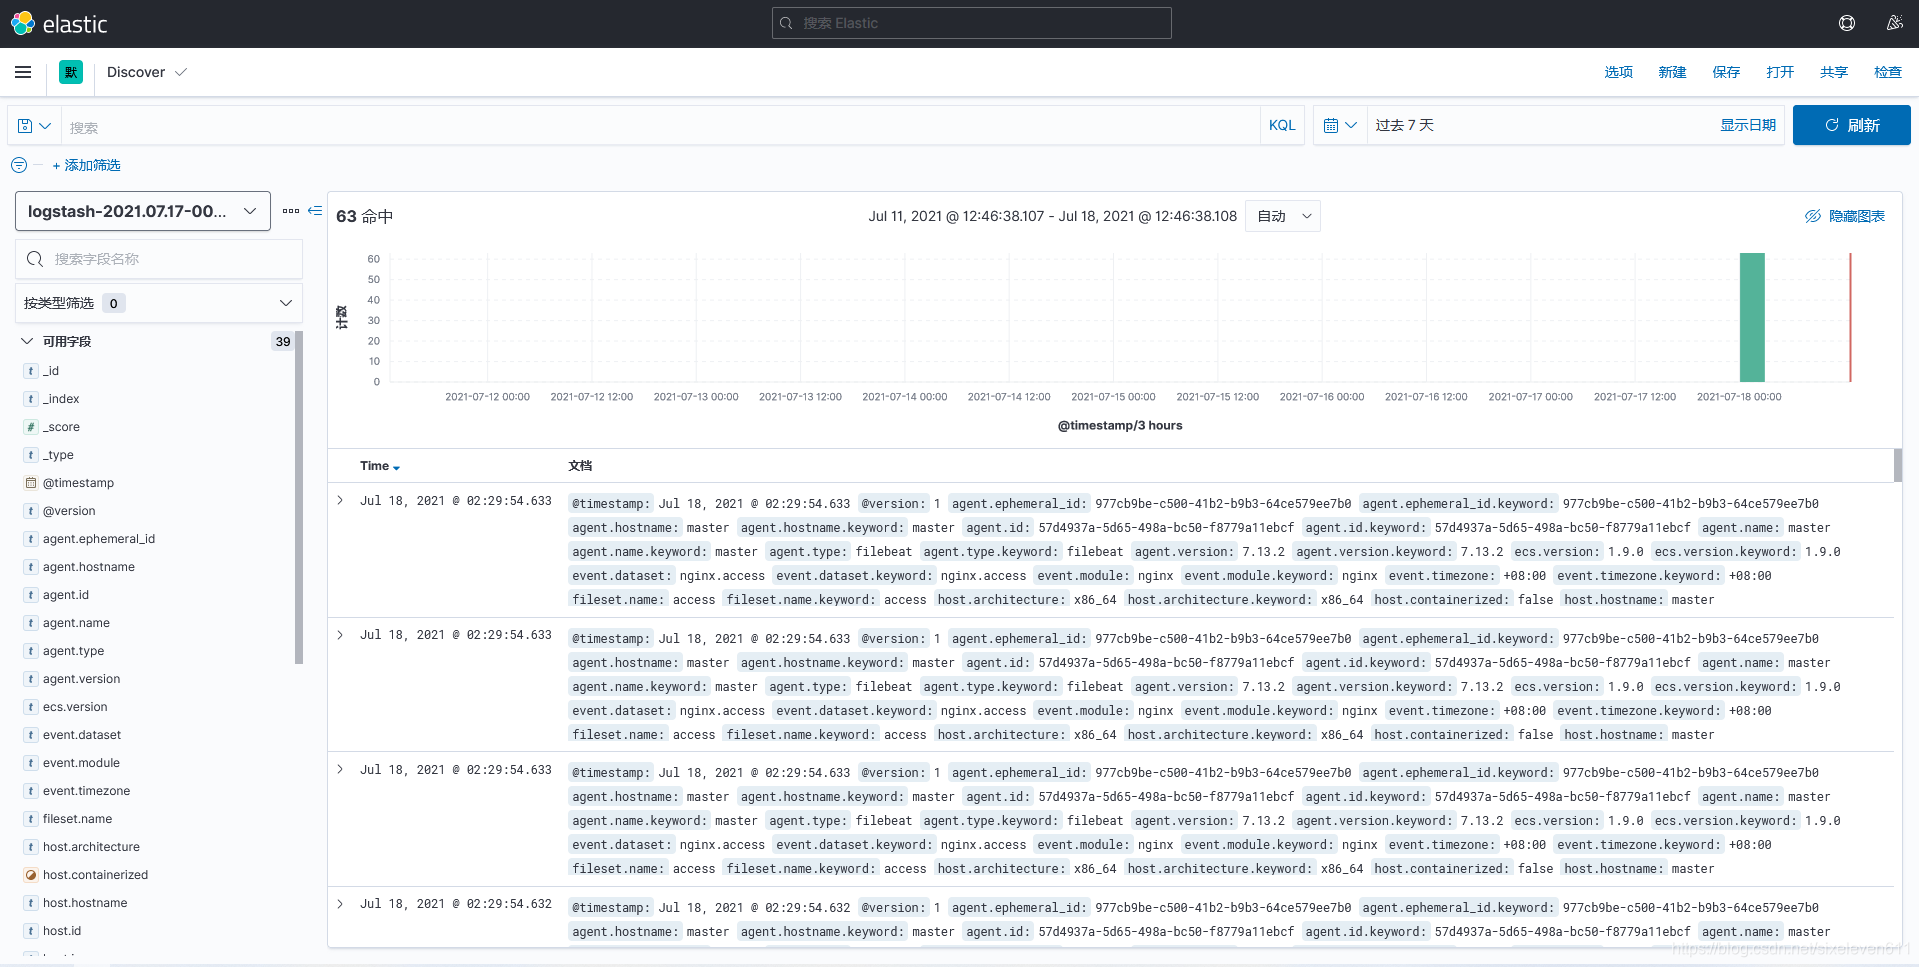
Task: Click the 保存 menu item
Action: click(1726, 72)
